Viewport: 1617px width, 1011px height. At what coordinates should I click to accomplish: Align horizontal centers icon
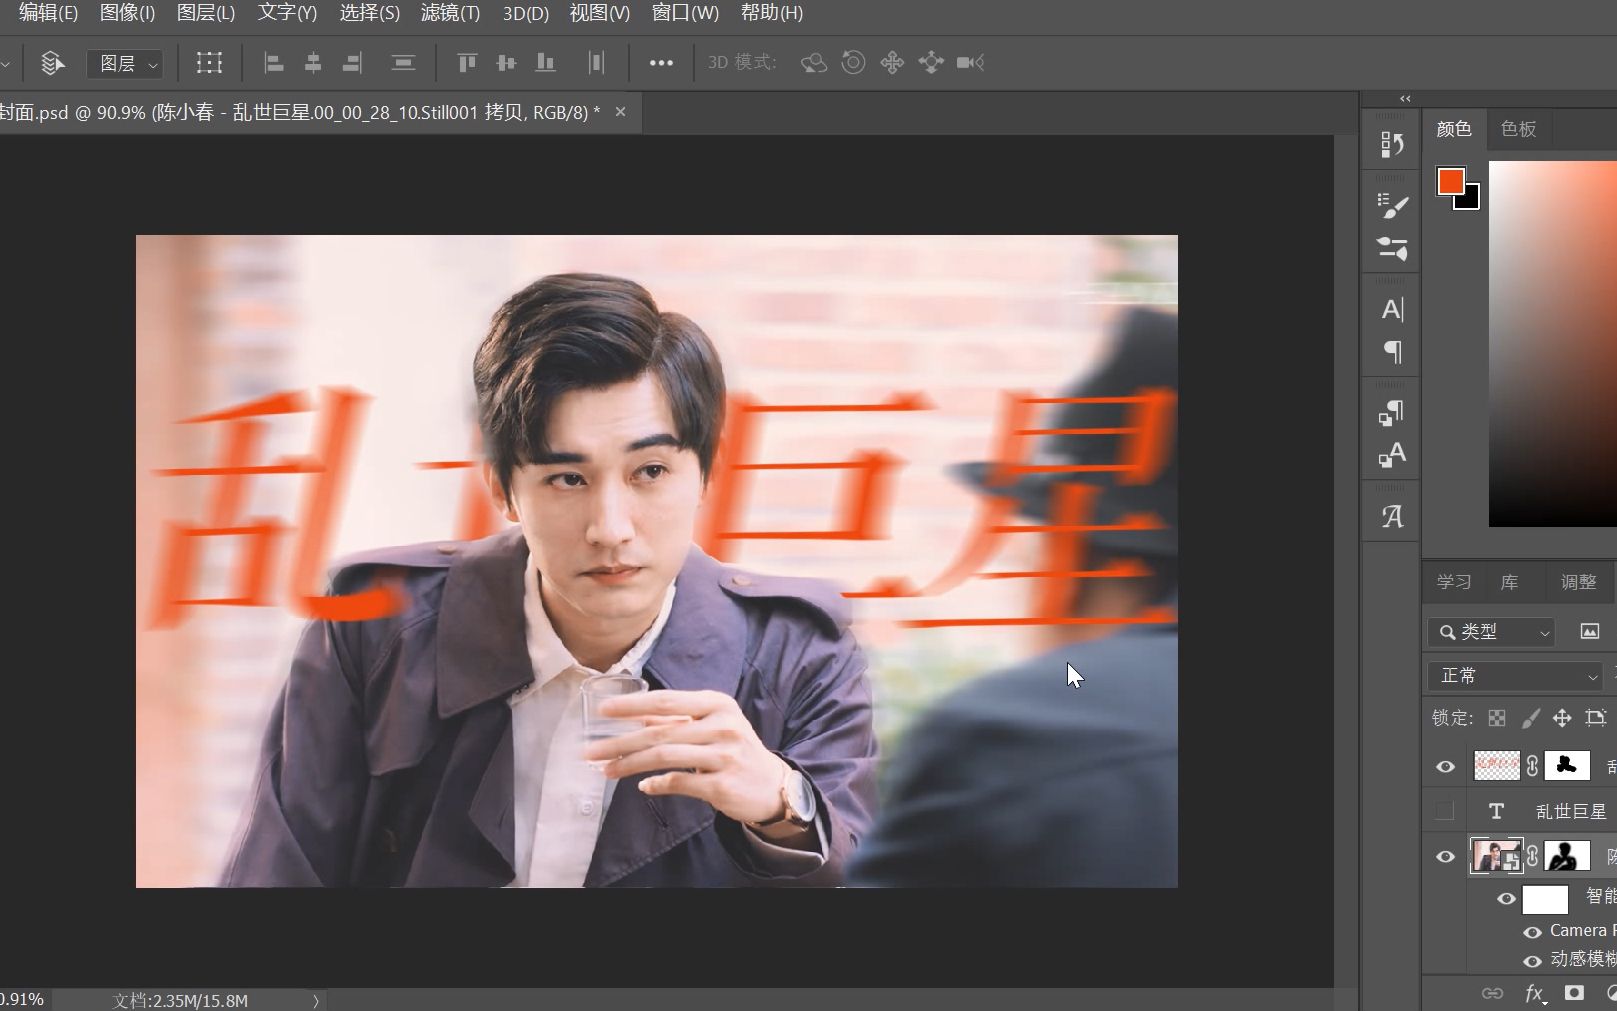click(313, 63)
